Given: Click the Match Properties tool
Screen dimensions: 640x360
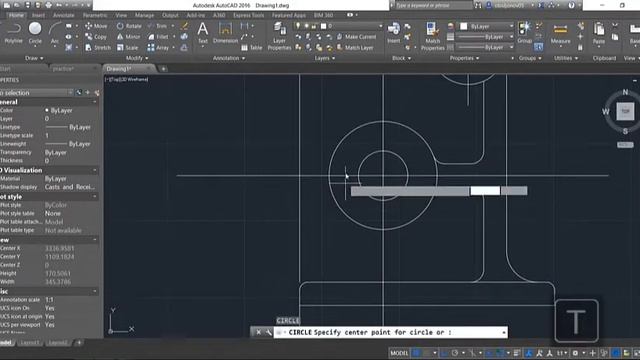Looking at the screenshot, I should point(432,37).
